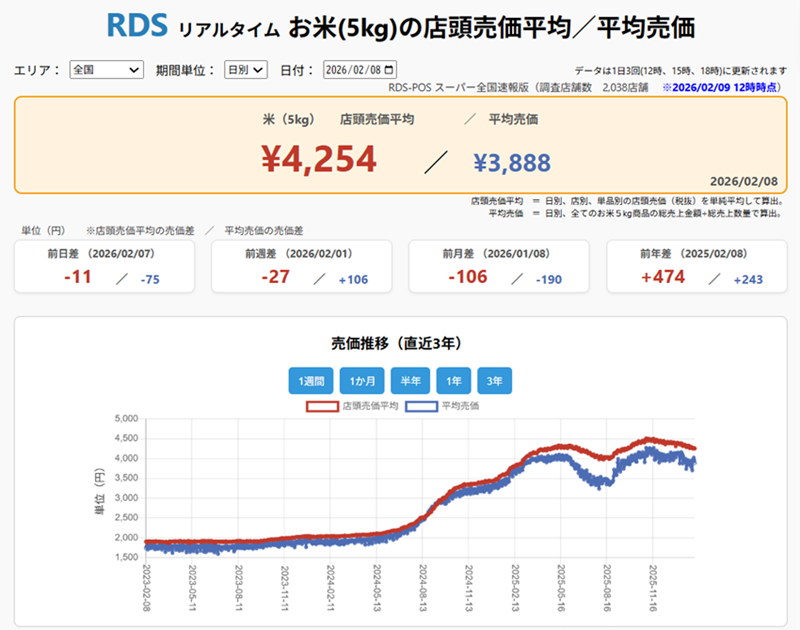The image size is (800, 630).
Task: Click the 前年差 +474 comparison card
Action: click(x=696, y=266)
